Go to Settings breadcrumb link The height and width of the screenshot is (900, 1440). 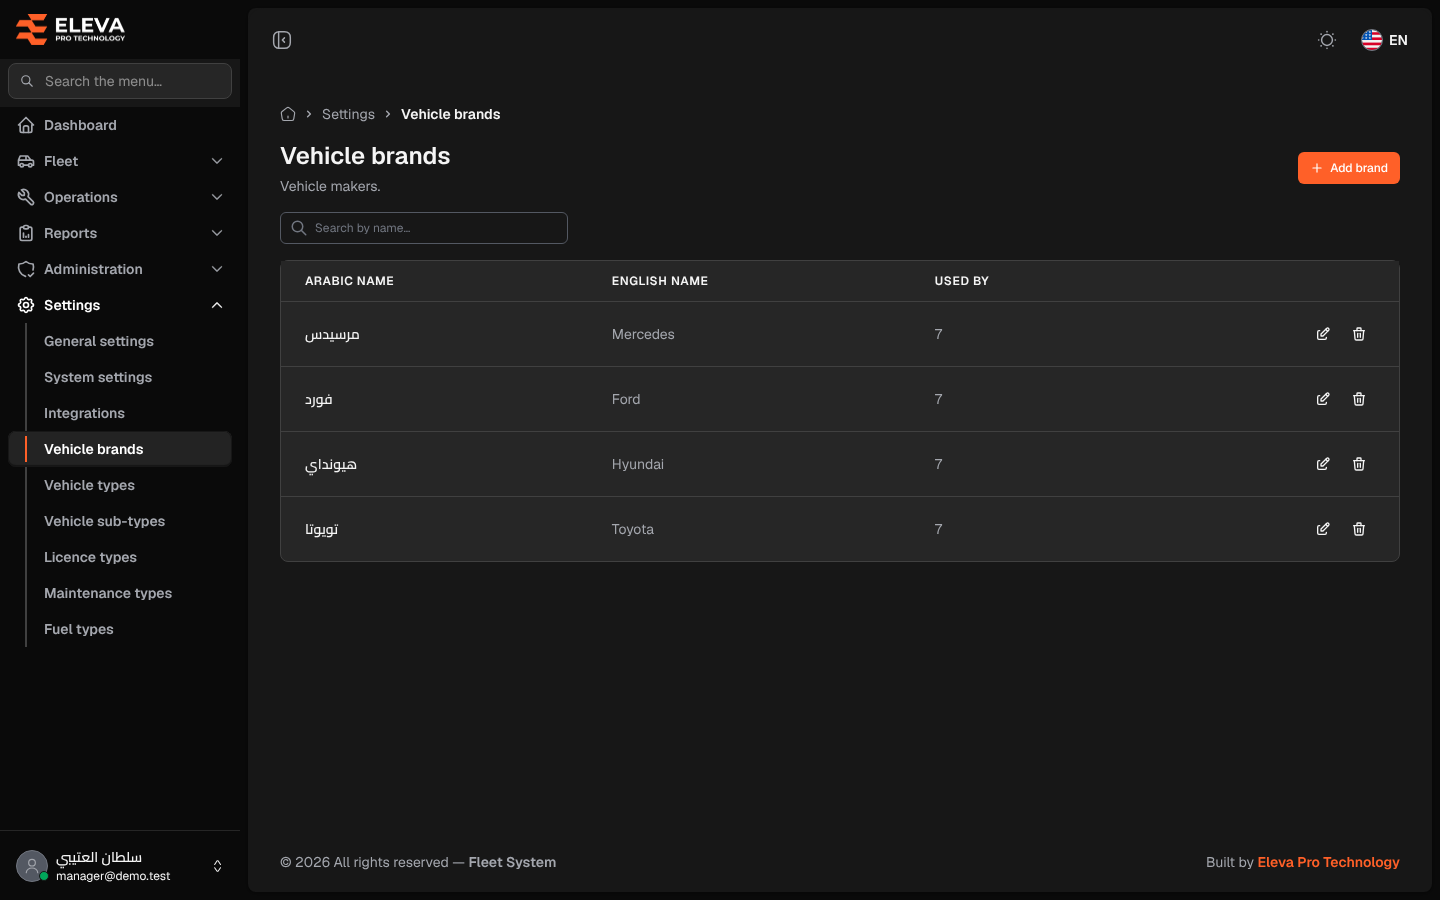click(x=348, y=114)
